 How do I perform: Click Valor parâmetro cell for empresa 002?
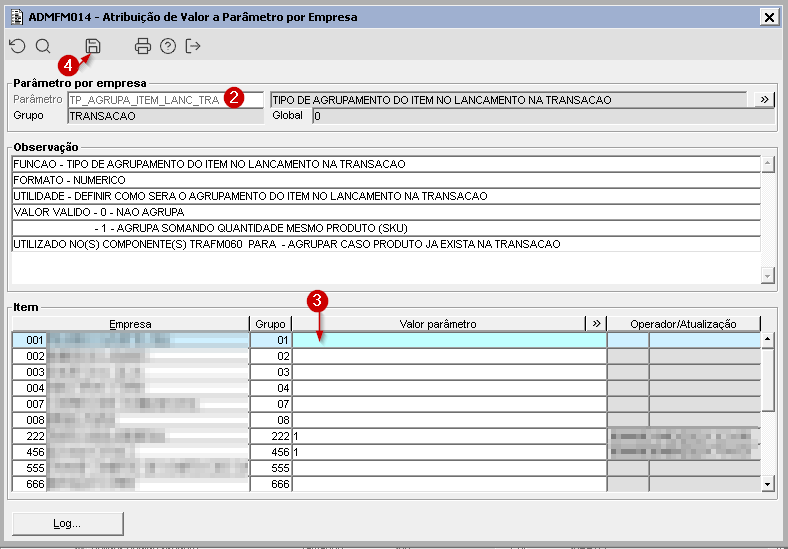[449, 356]
